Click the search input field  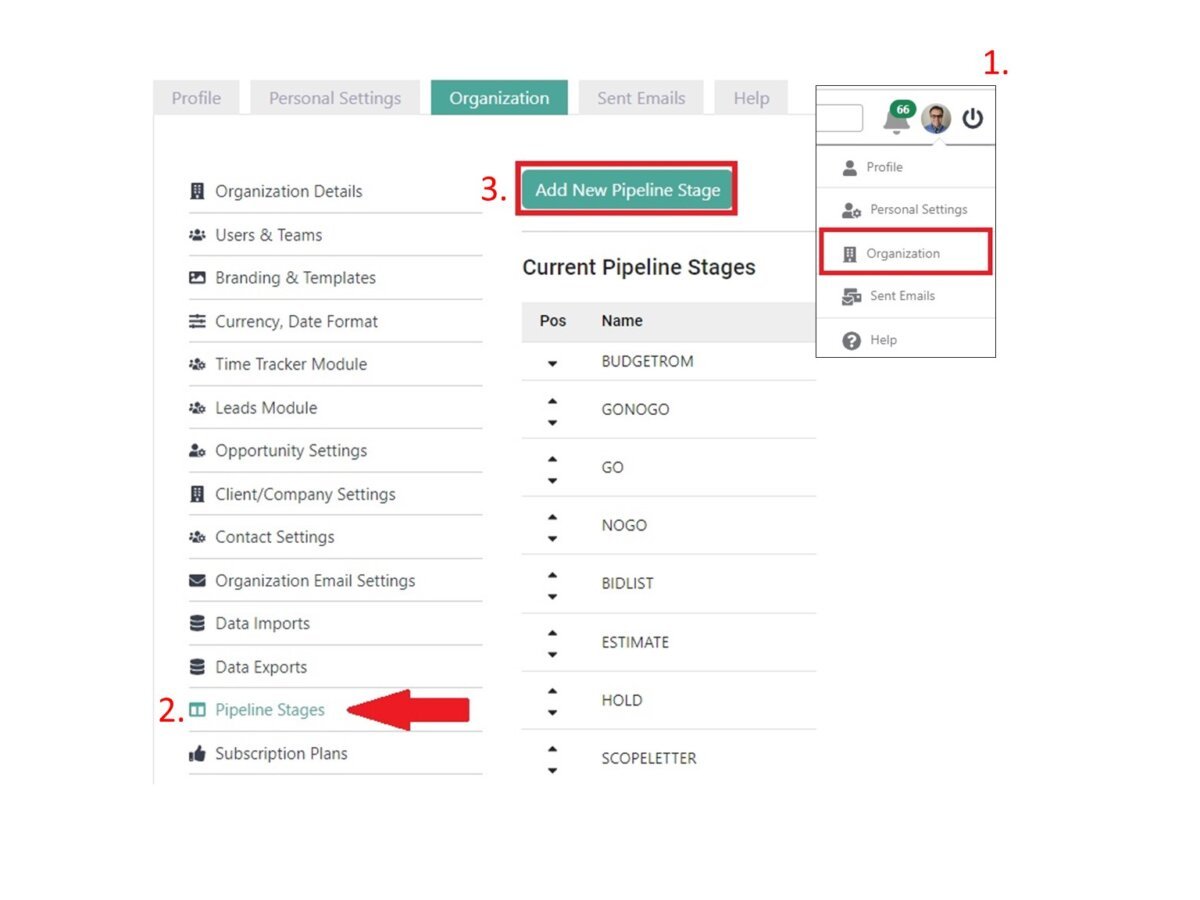(840, 119)
